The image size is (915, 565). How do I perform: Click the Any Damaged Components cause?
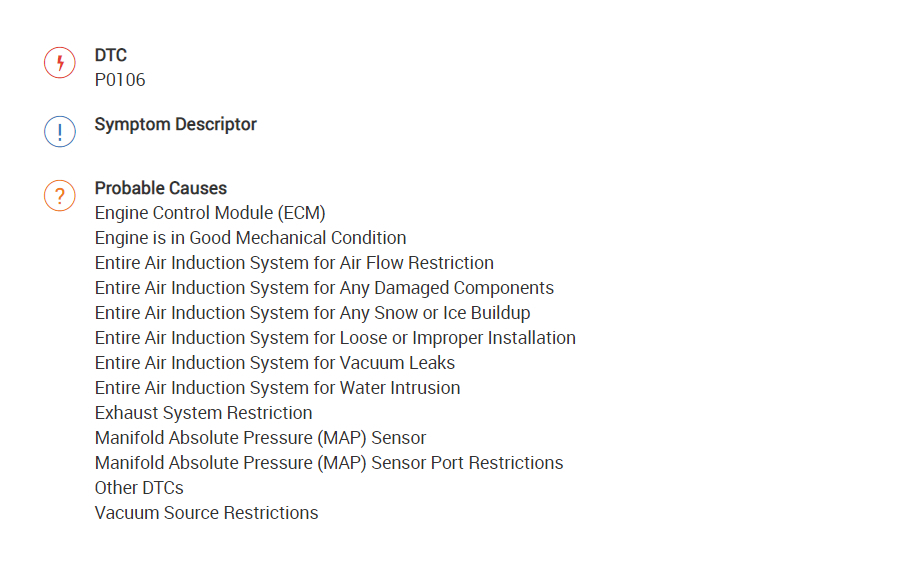(x=324, y=288)
